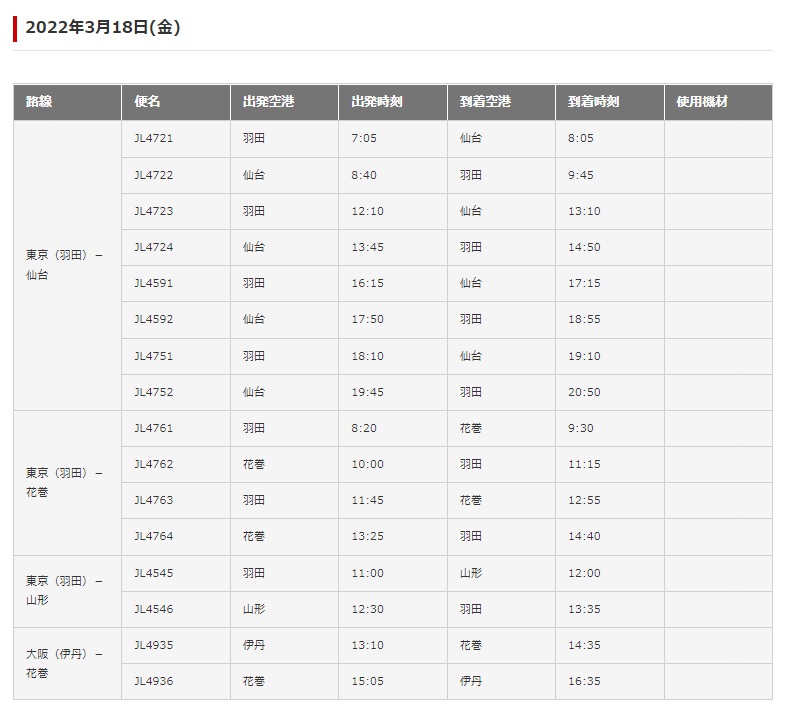The height and width of the screenshot is (708, 786).
Task: Click the 2022年3月18日(金) date heading
Action: pyautogui.click(x=103, y=27)
